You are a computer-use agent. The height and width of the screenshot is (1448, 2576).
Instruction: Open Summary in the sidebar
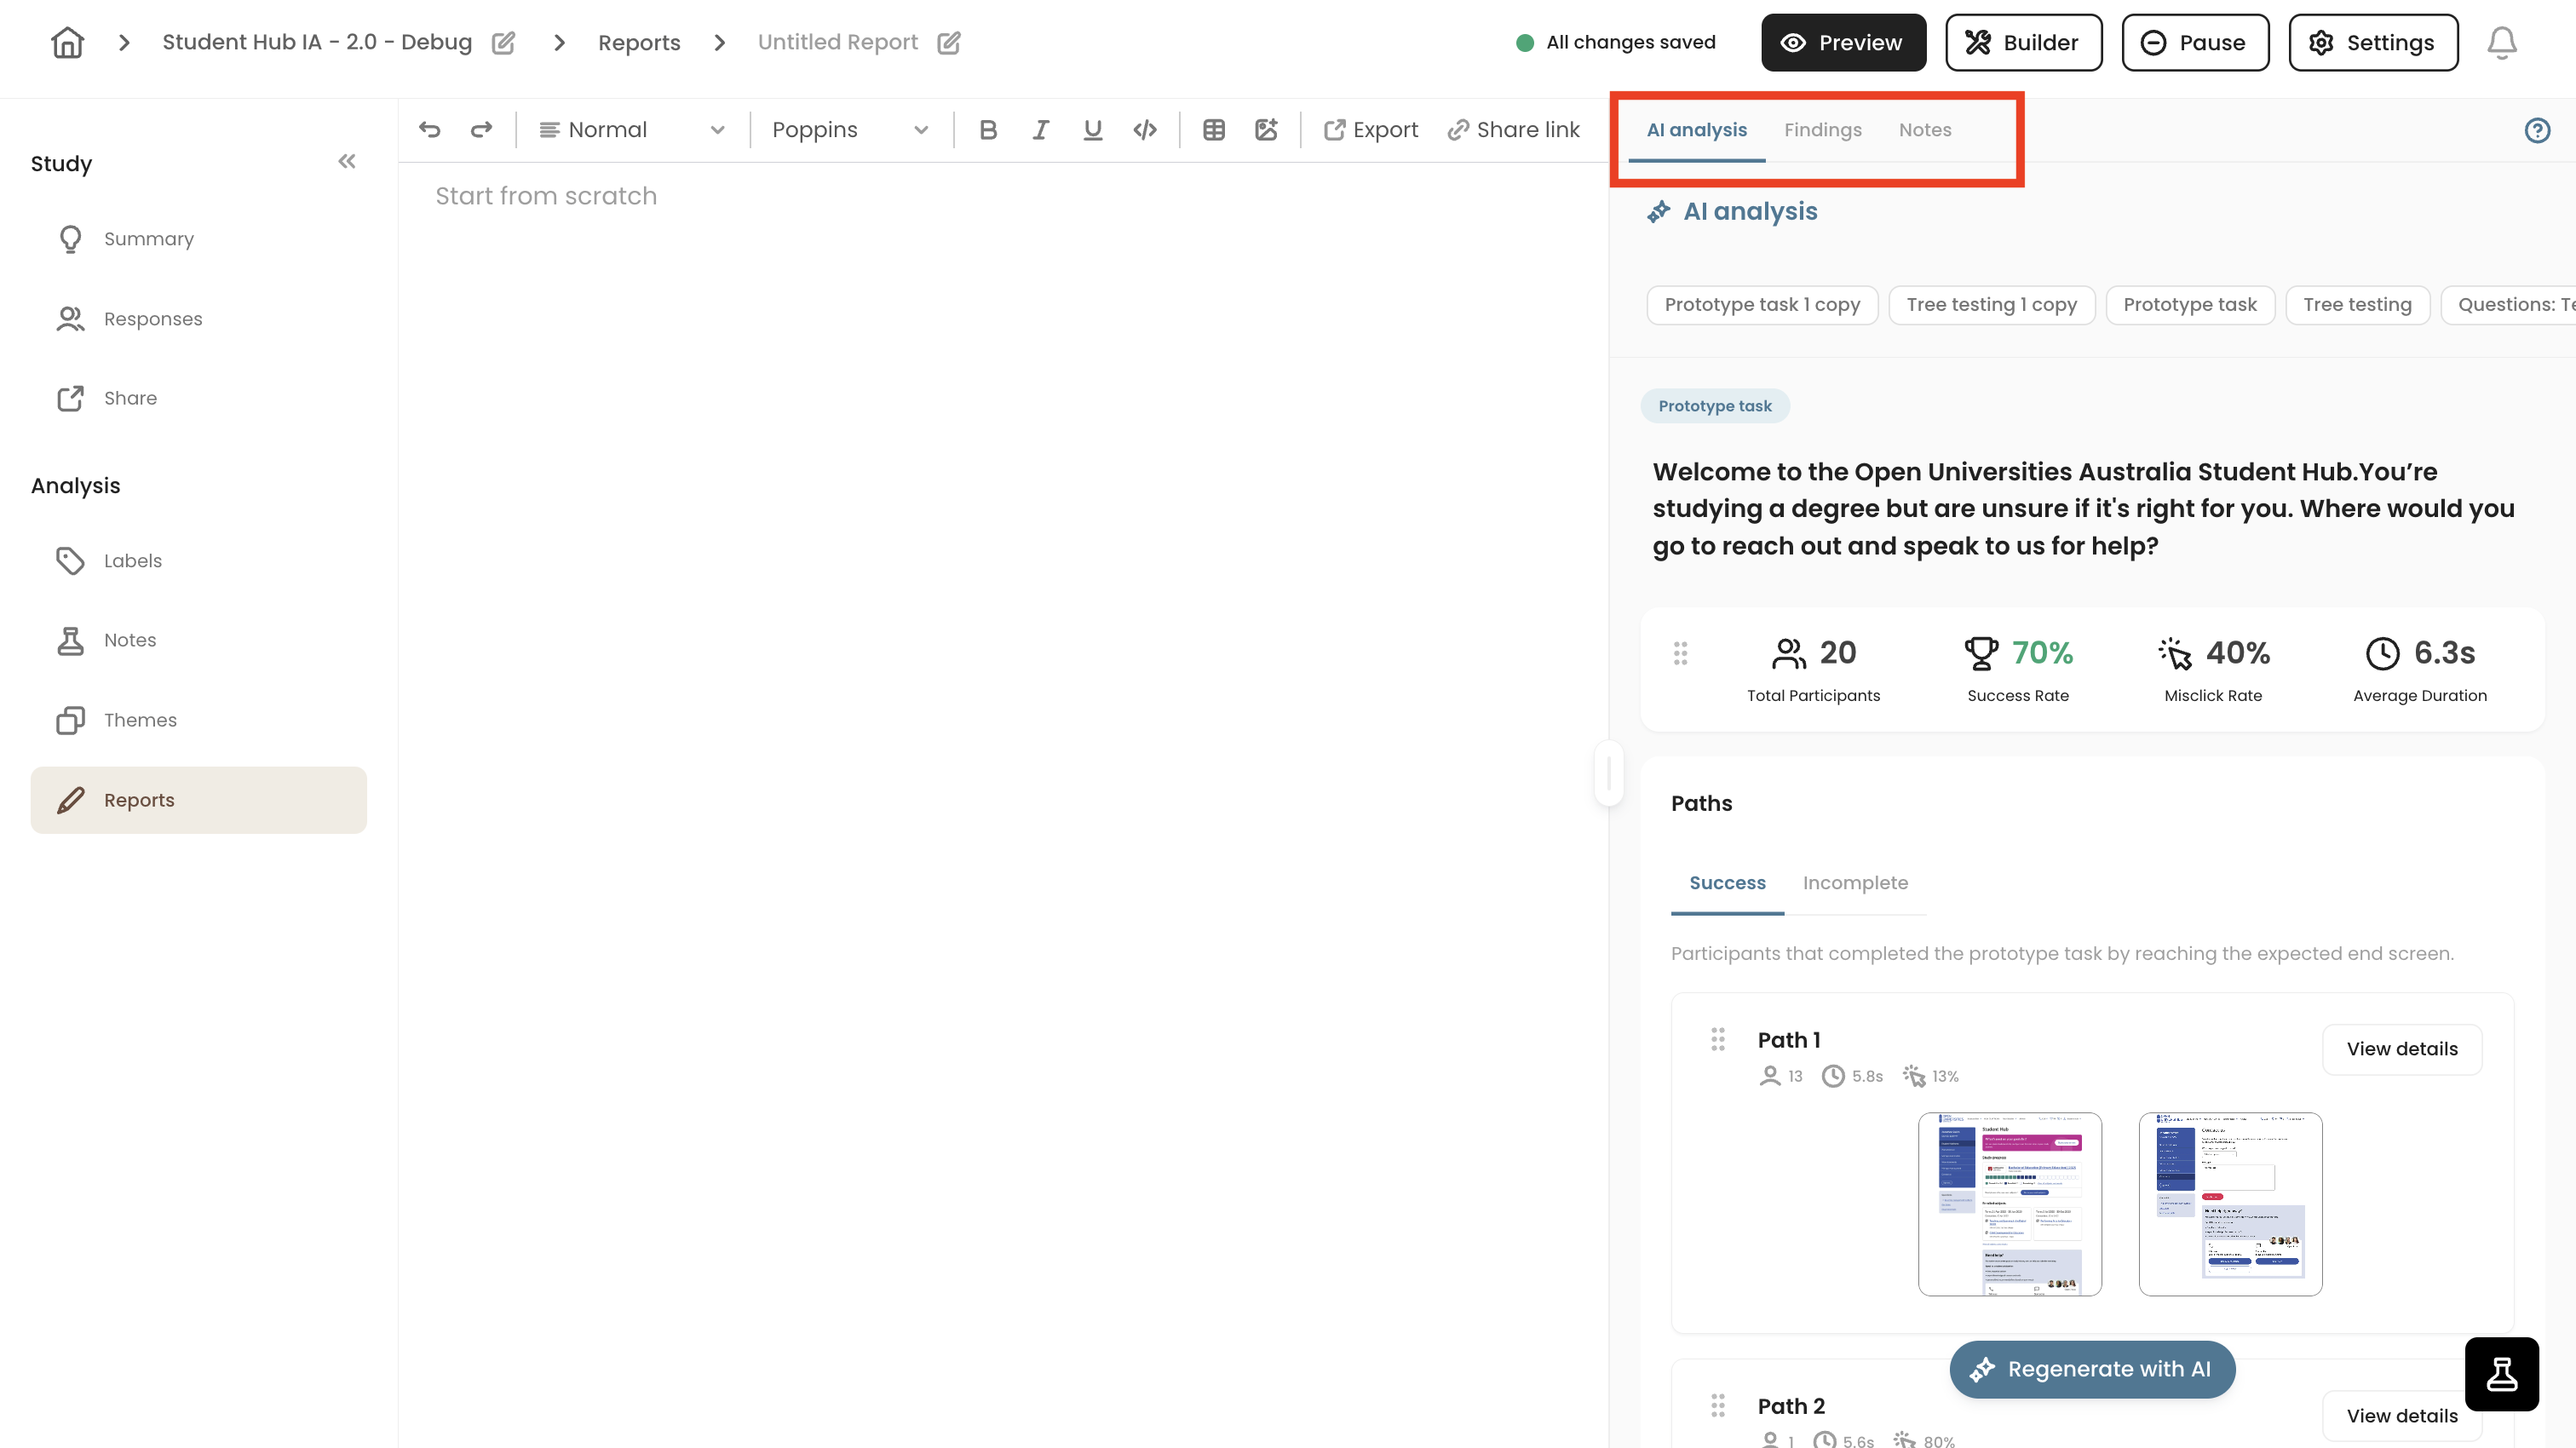click(198, 239)
